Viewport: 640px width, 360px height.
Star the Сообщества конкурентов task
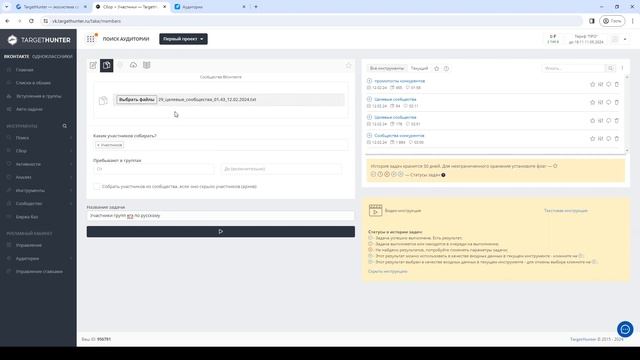593,139
